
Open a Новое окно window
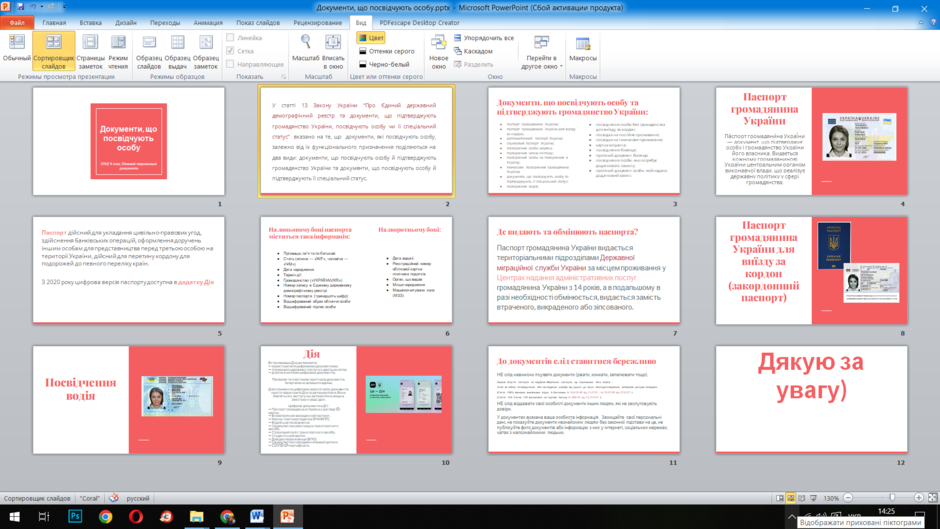point(439,51)
